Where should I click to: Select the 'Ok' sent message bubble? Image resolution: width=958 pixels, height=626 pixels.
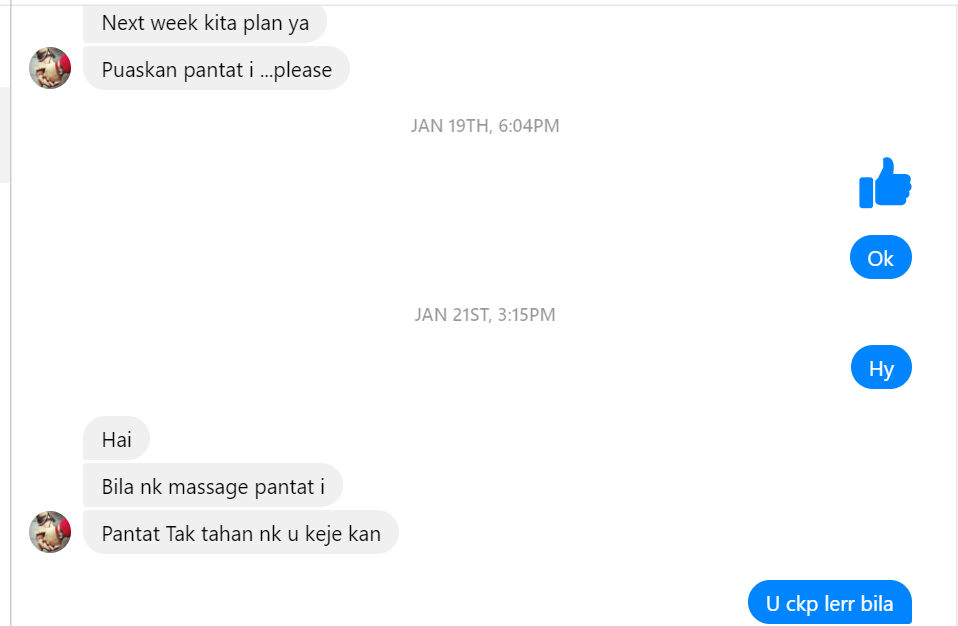tap(880, 257)
